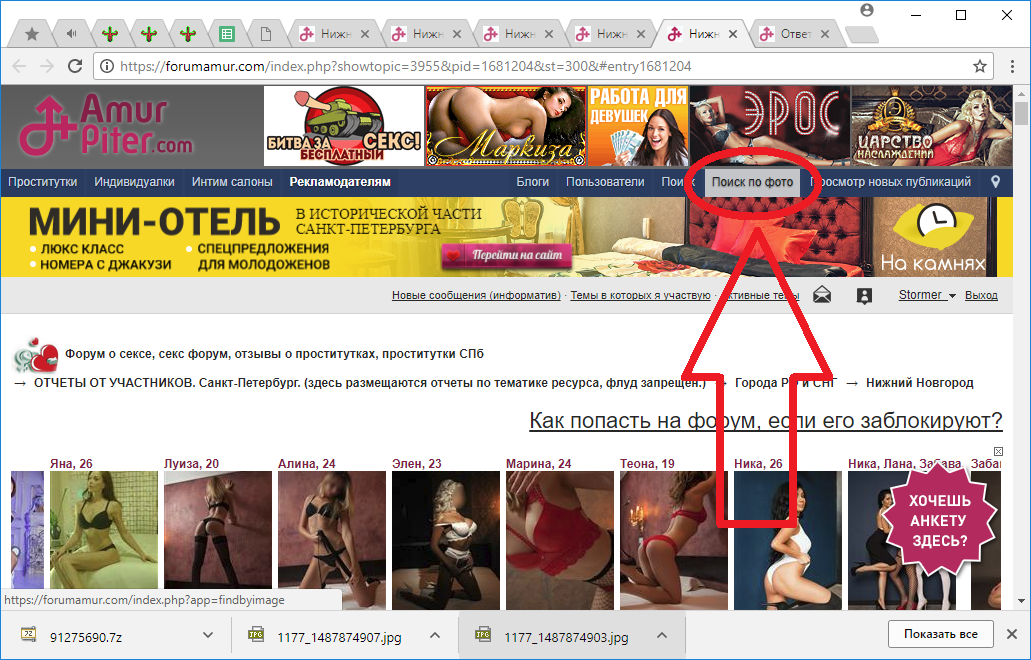Open Как попасть на форум link
The image size is (1031, 660).
[x=765, y=420]
